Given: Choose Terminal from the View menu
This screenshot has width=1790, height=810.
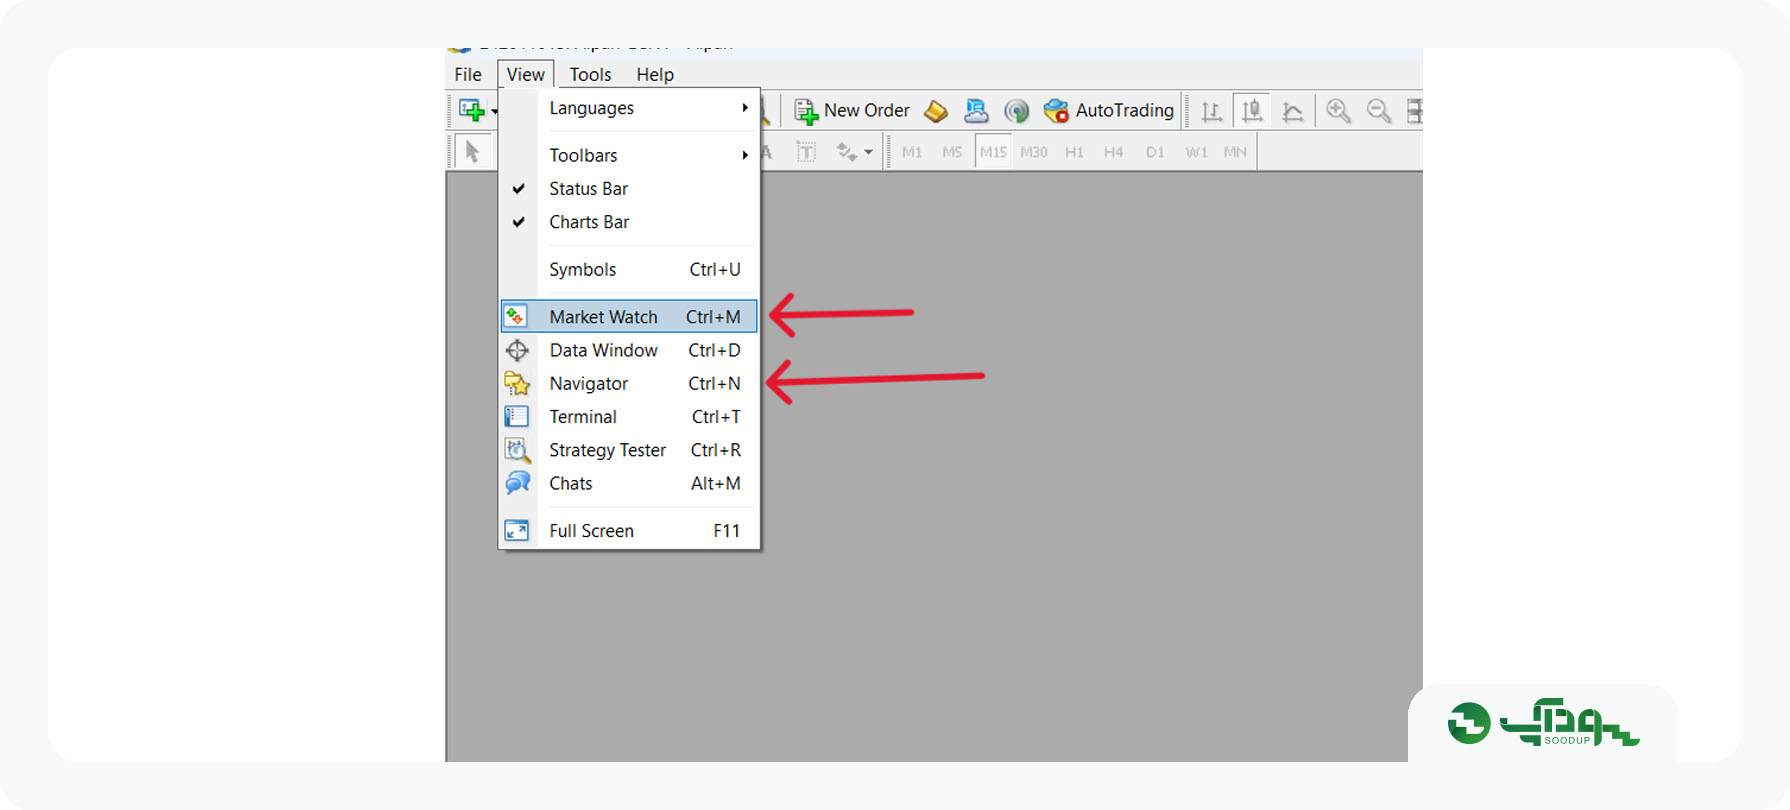Looking at the screenshot, I should coord(629,416).
